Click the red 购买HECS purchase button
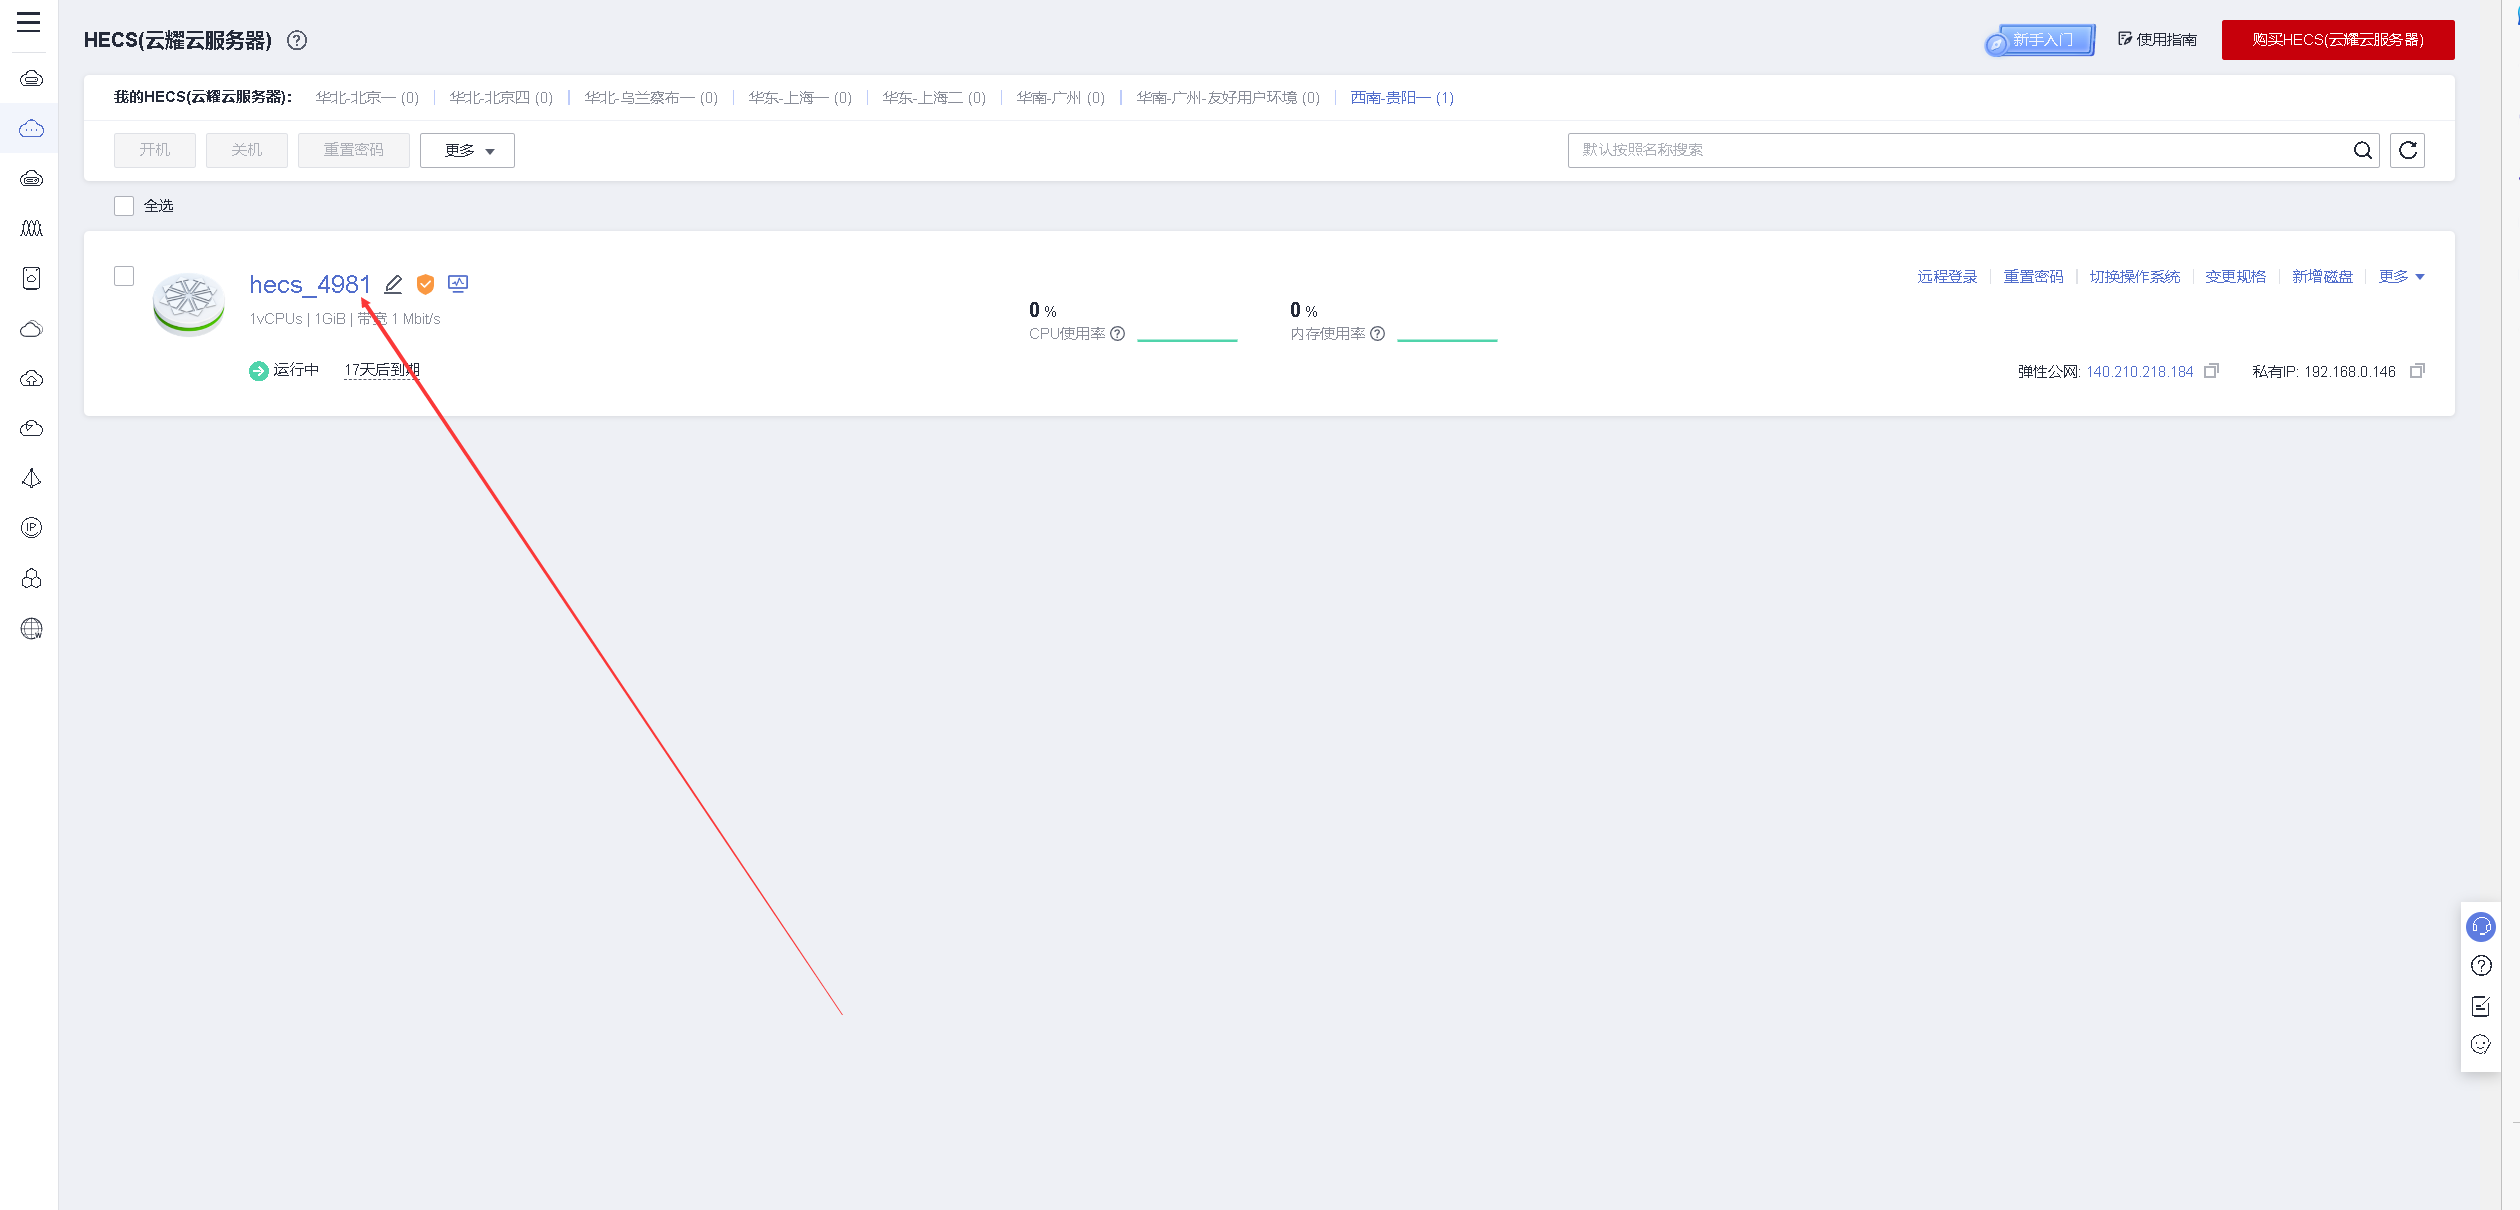This screenshot has width=2520, height=1210. tap(2337, 40)
